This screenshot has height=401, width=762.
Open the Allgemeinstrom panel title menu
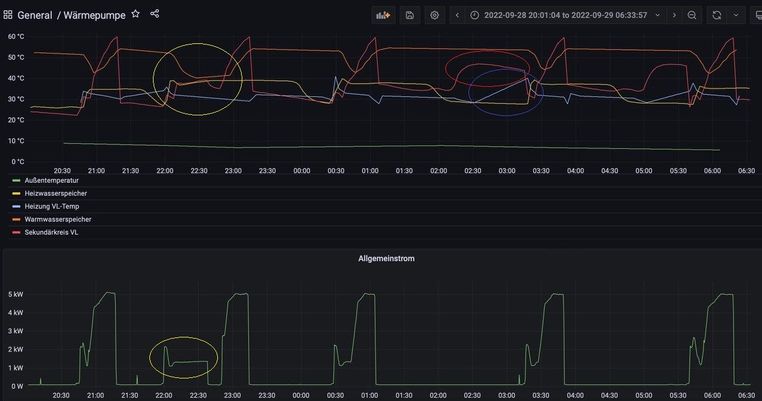coord(386,258)
